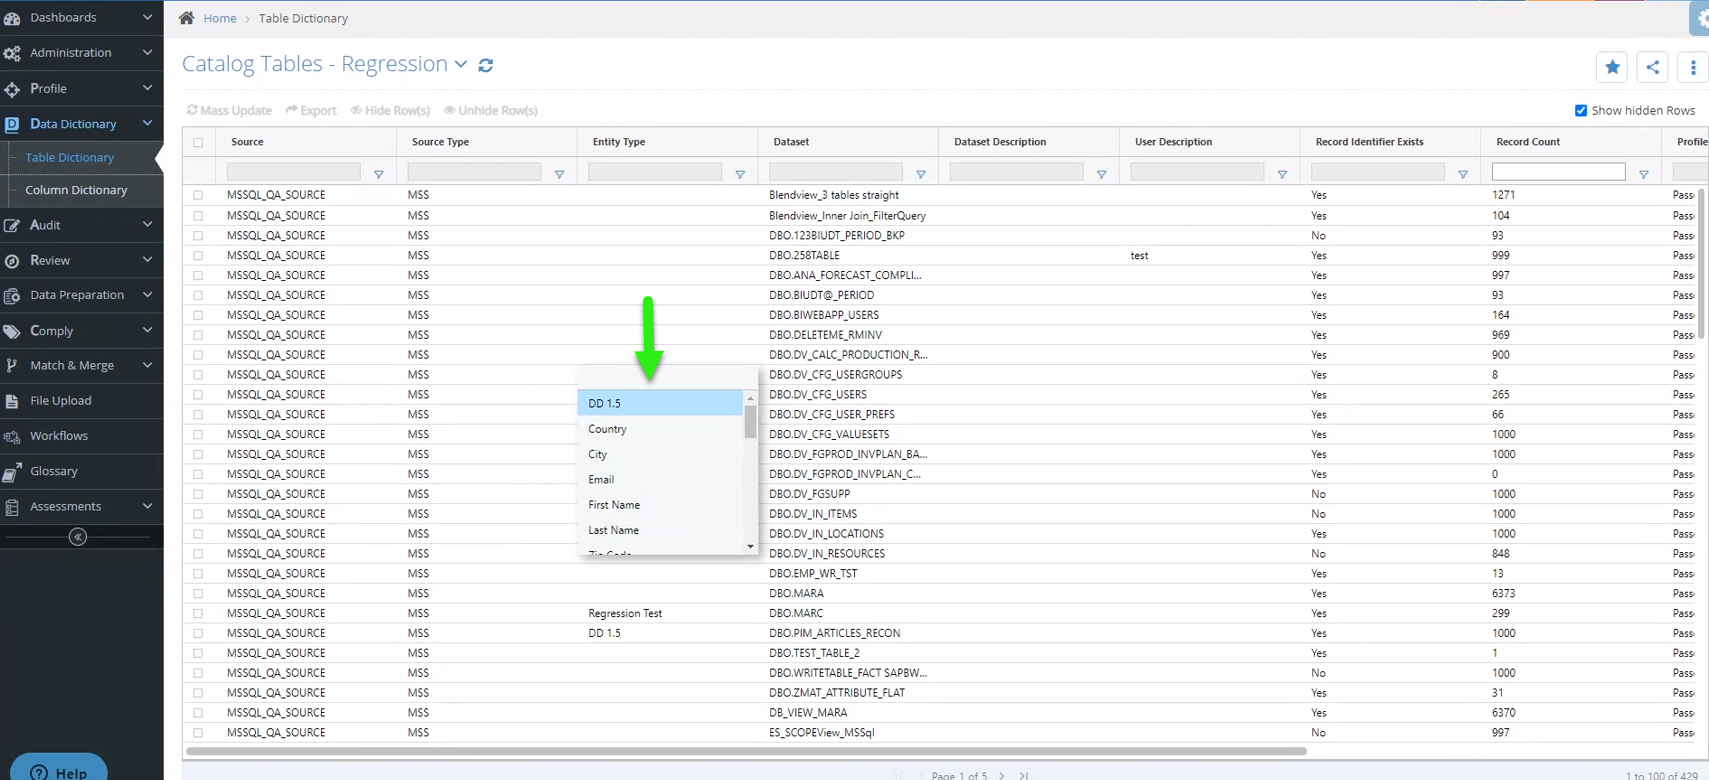Toggle the select-all header checkbox

point(198,142)
